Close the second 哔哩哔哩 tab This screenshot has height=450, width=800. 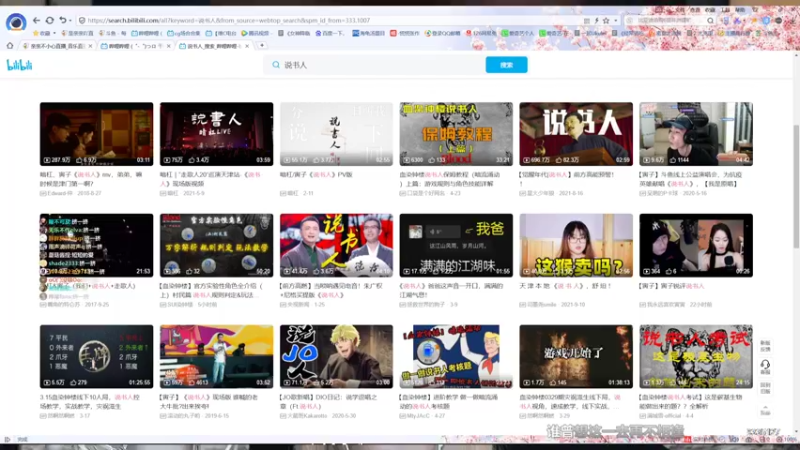click(x=169, y=46)
